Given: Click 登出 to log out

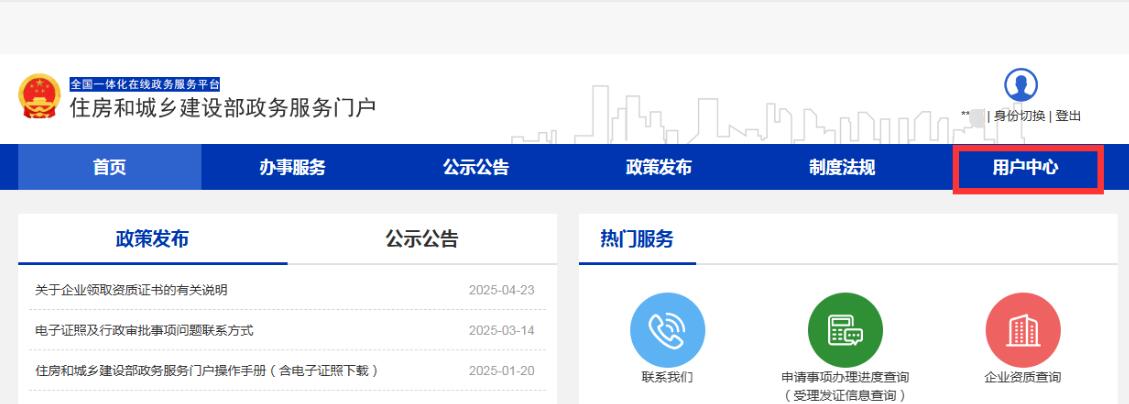Looking at the screenshot, I should [1068, 116].
